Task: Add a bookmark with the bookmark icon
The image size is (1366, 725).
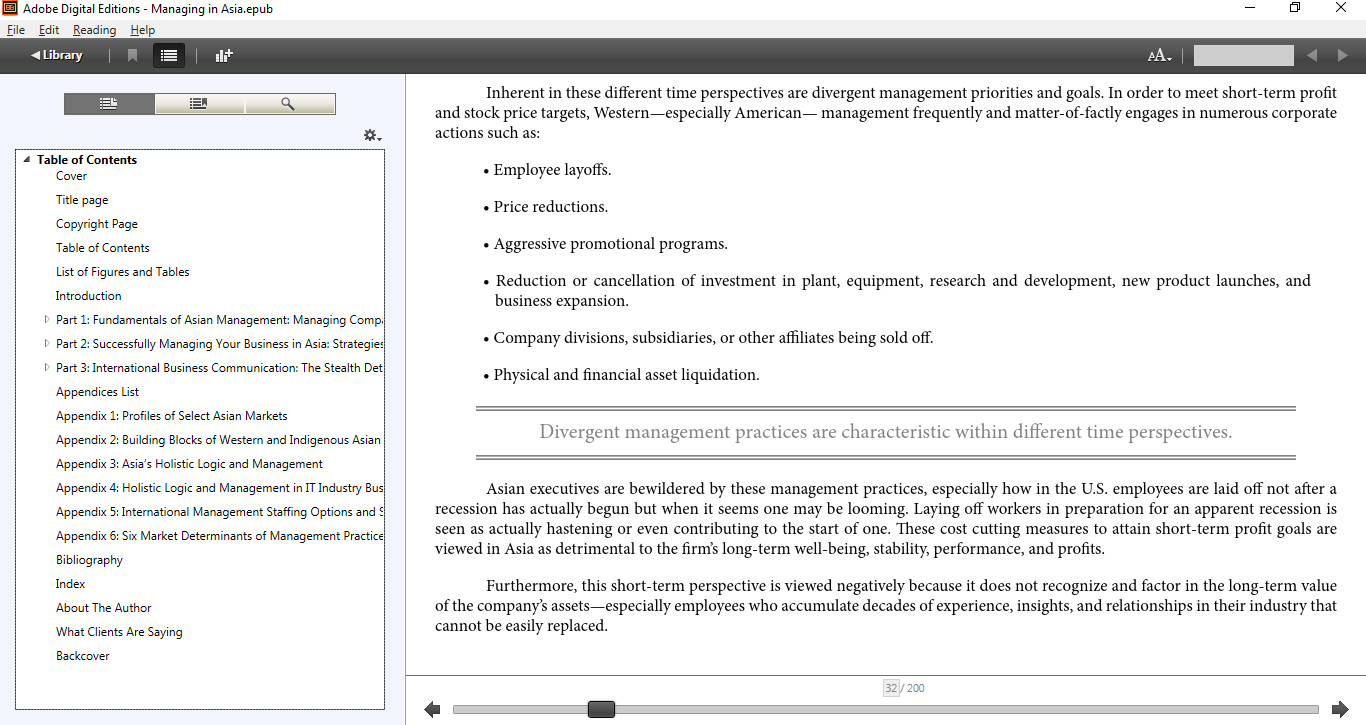Action: click(132, 56)
